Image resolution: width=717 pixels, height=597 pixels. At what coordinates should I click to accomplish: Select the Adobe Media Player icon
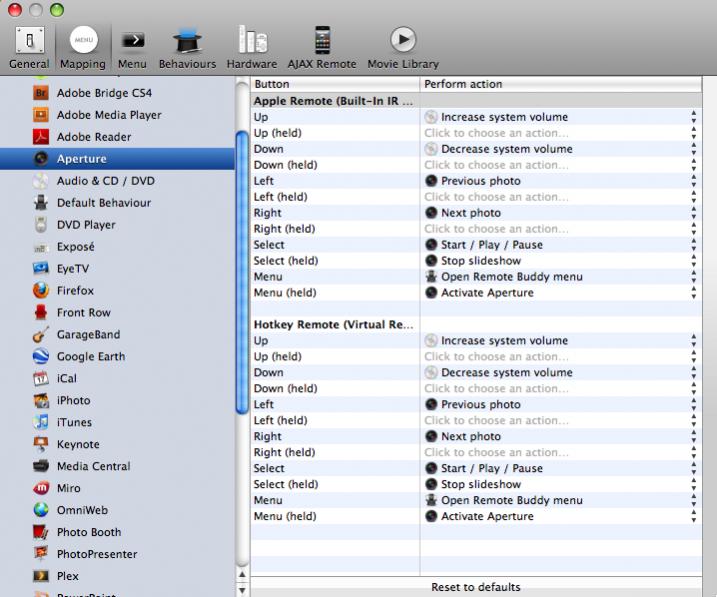pyautogui.click(x=41, y=115)
